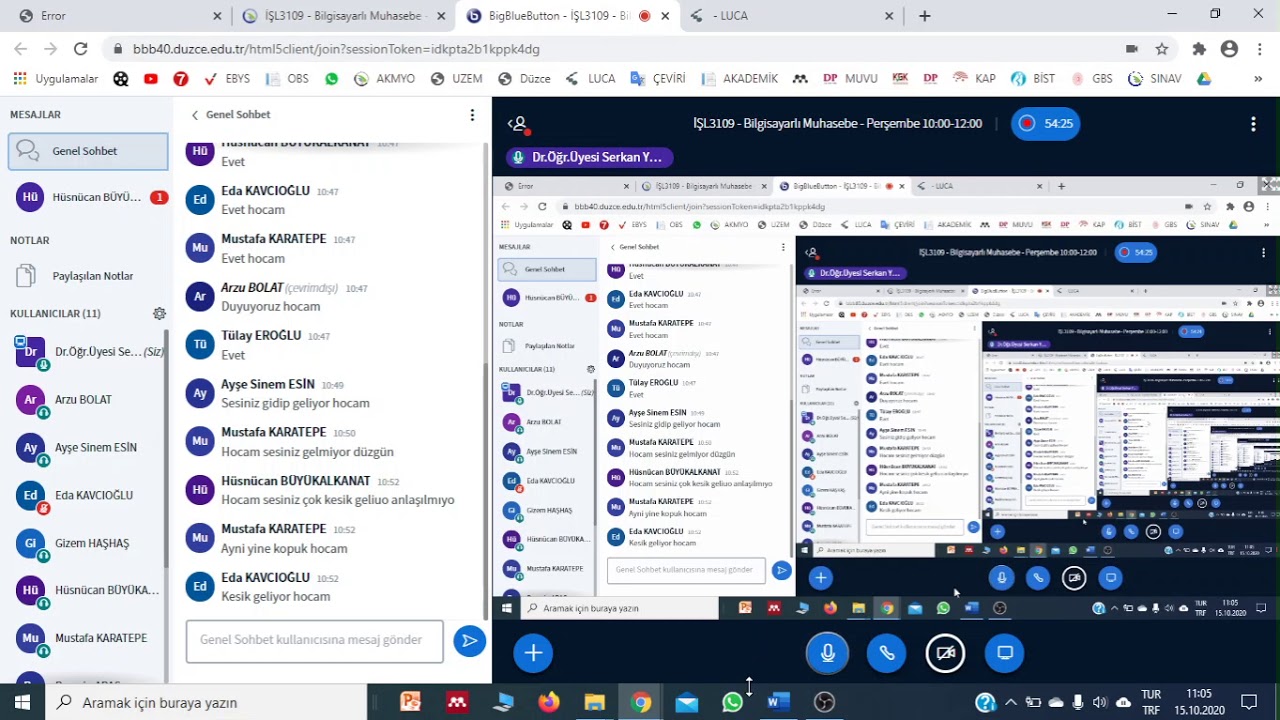Toggle webcam sharing button
Screen dimensions: 1280x720
click(x=946, y=653)
